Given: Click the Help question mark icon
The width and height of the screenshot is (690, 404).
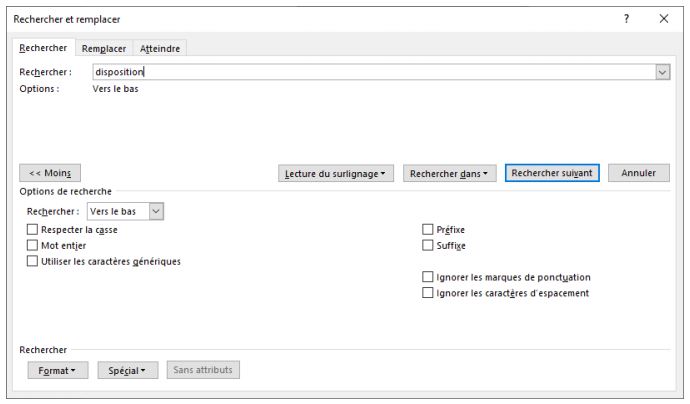Looking at the screenshot, I should point(626,19).
